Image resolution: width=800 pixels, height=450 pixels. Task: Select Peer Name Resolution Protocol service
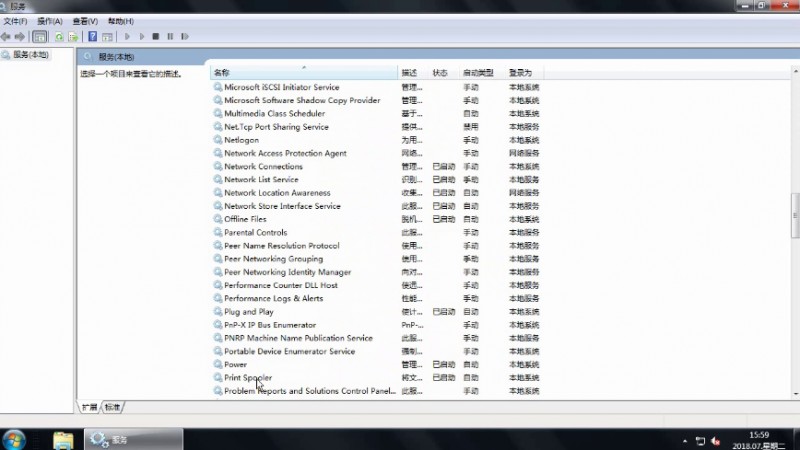[282, 245]
